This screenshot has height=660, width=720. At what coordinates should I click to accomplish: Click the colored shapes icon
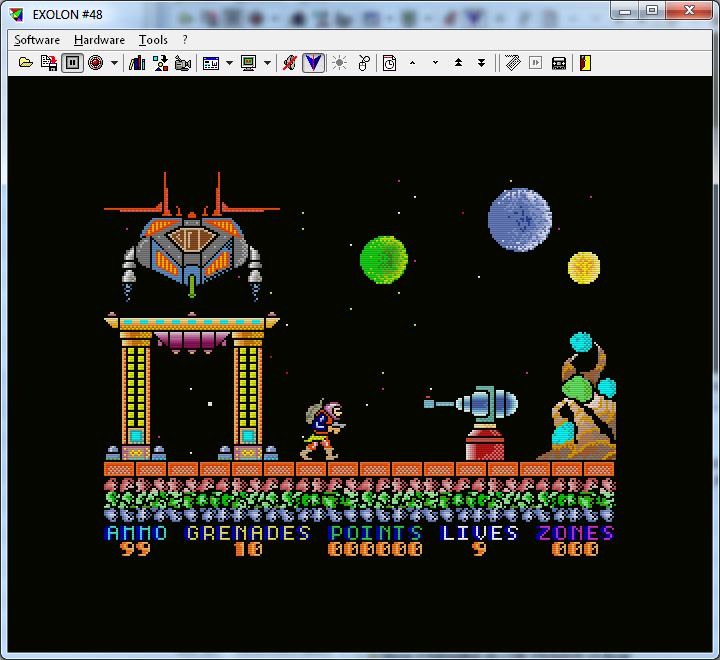pos(160,63)
